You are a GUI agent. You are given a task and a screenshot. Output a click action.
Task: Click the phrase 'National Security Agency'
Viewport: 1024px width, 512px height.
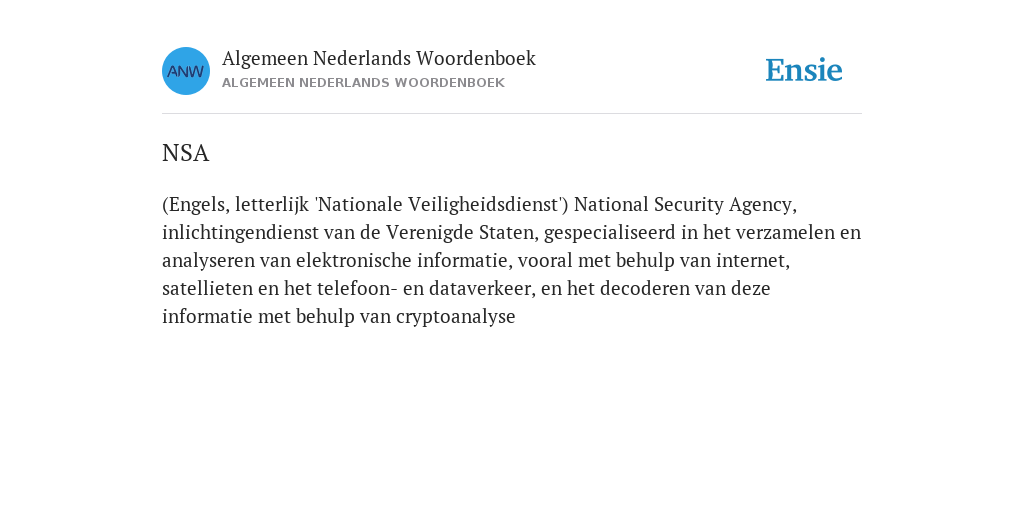coord(685,205)
